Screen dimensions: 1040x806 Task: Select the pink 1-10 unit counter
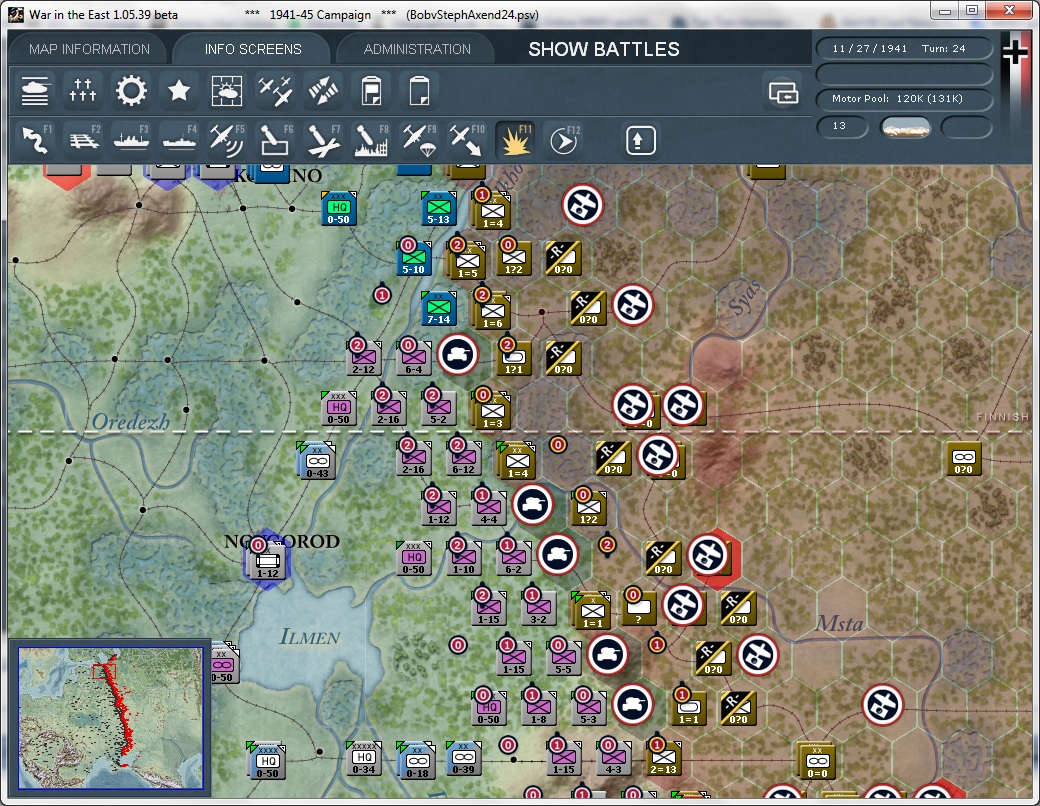(464, 559)
